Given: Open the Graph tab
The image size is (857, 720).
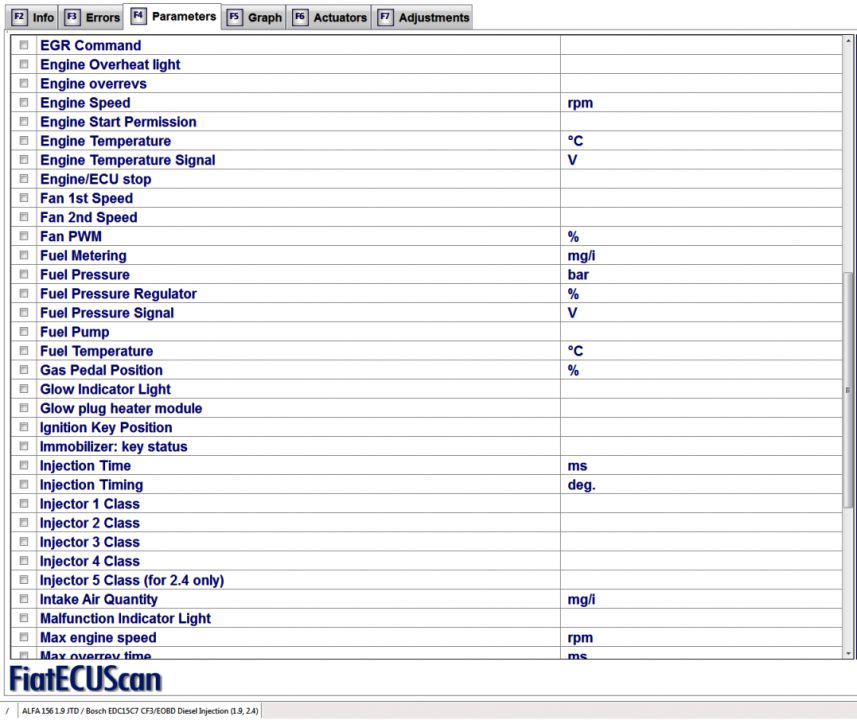Looking at the screenshot, I should (x=254, y=17).
